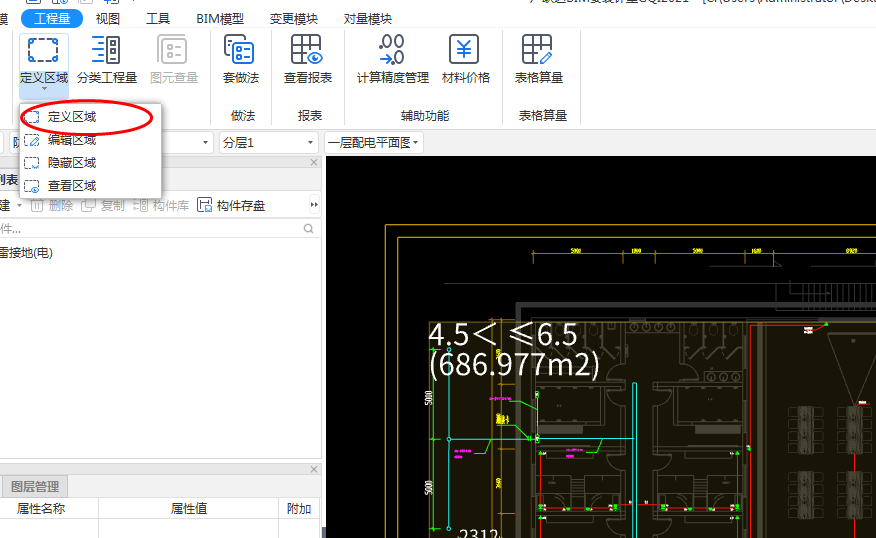Click 属性名称 column header
The image size is (876, 538).
[x=41, y=508]
